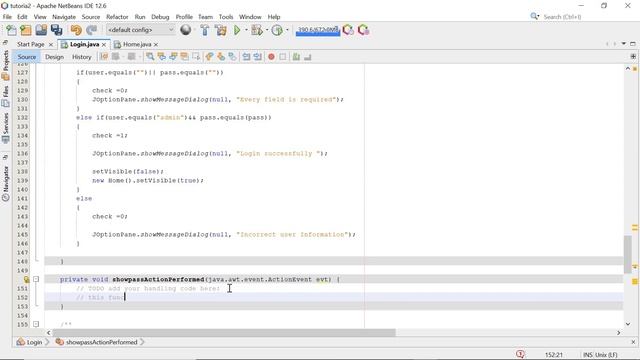This screenshot has height=360, width=640.
Task: Switch to the Start Page tab
Action: (x=31, y=44)
